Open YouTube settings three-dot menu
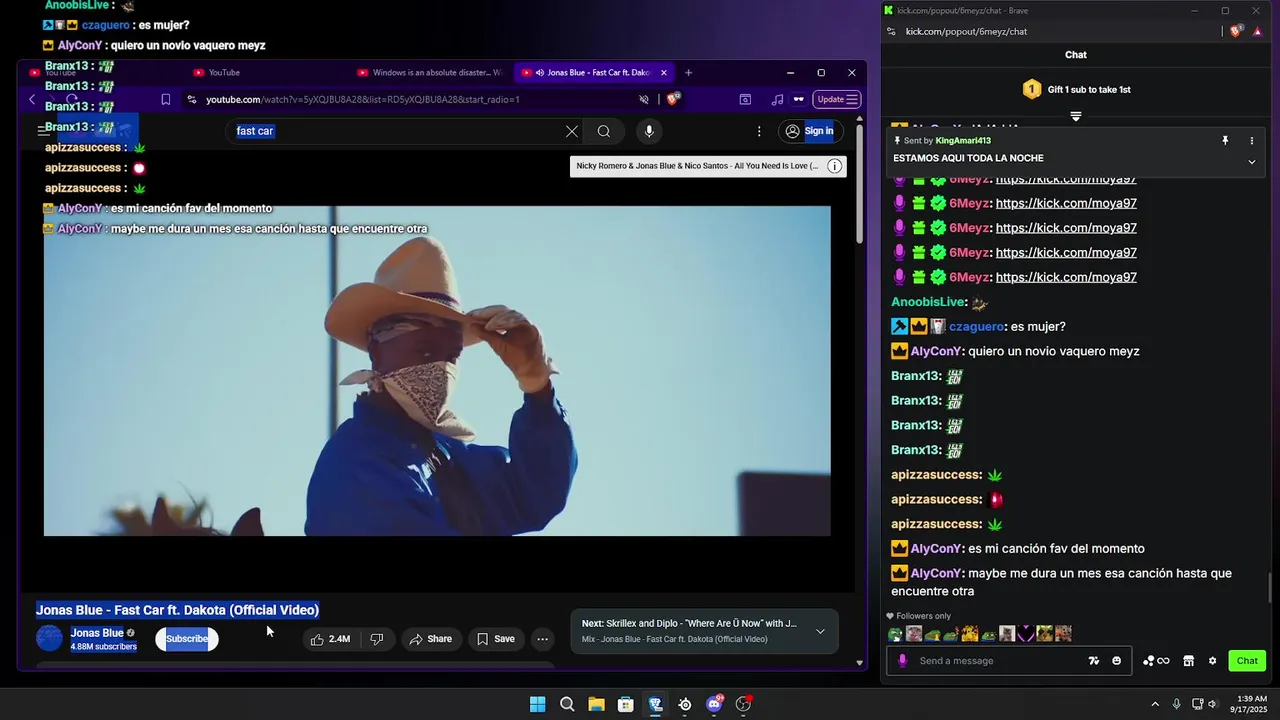 tap(759, 131)
